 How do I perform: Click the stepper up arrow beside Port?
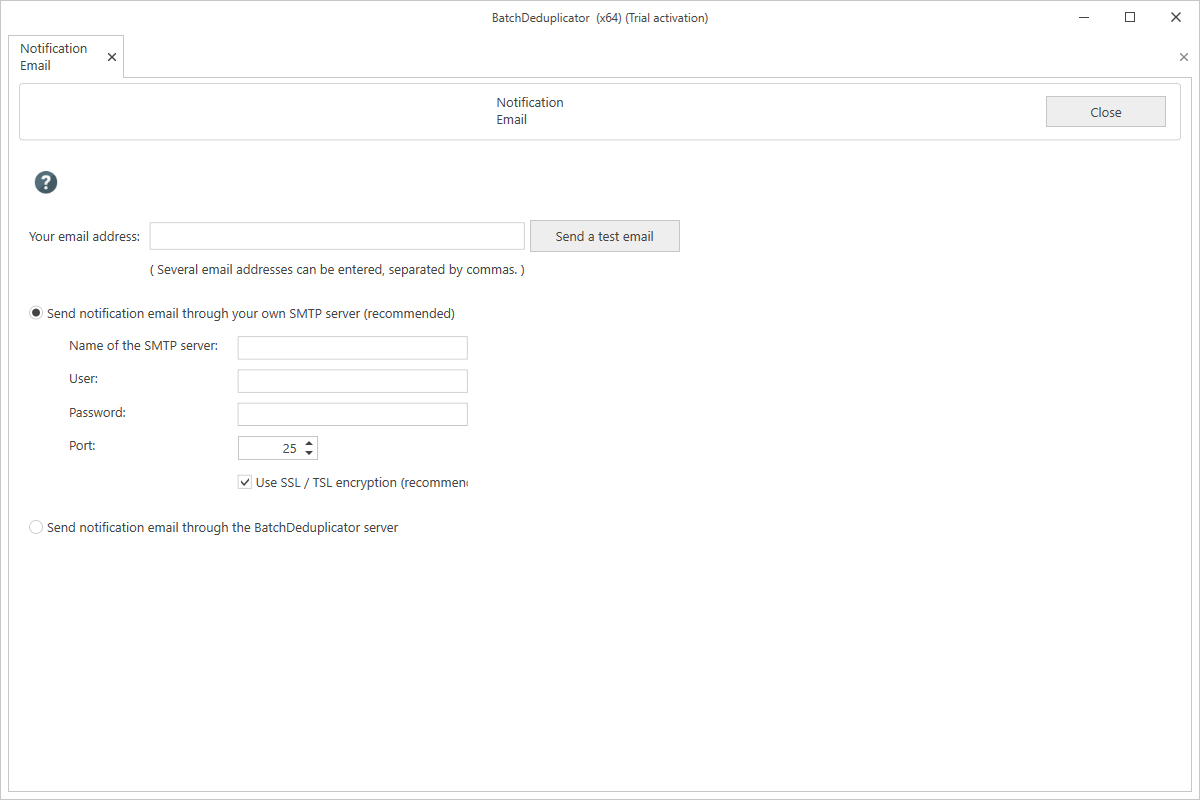309,442
